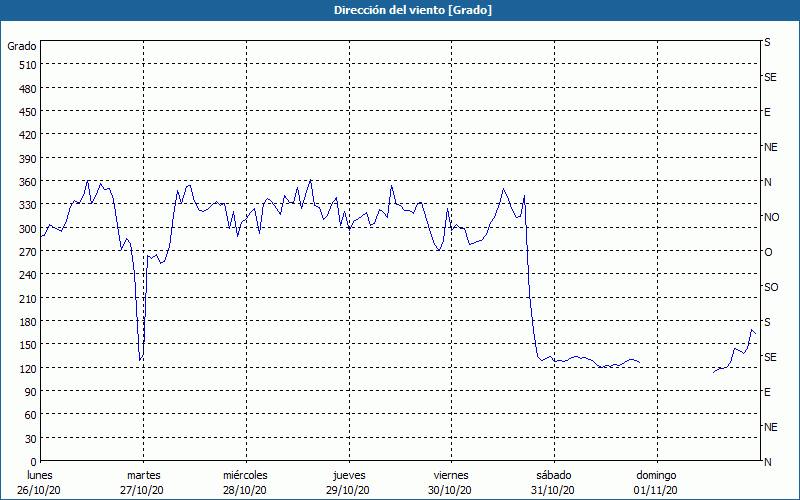
Task: Click the 90 degree axis label
Action: click(x=31, y=392)
